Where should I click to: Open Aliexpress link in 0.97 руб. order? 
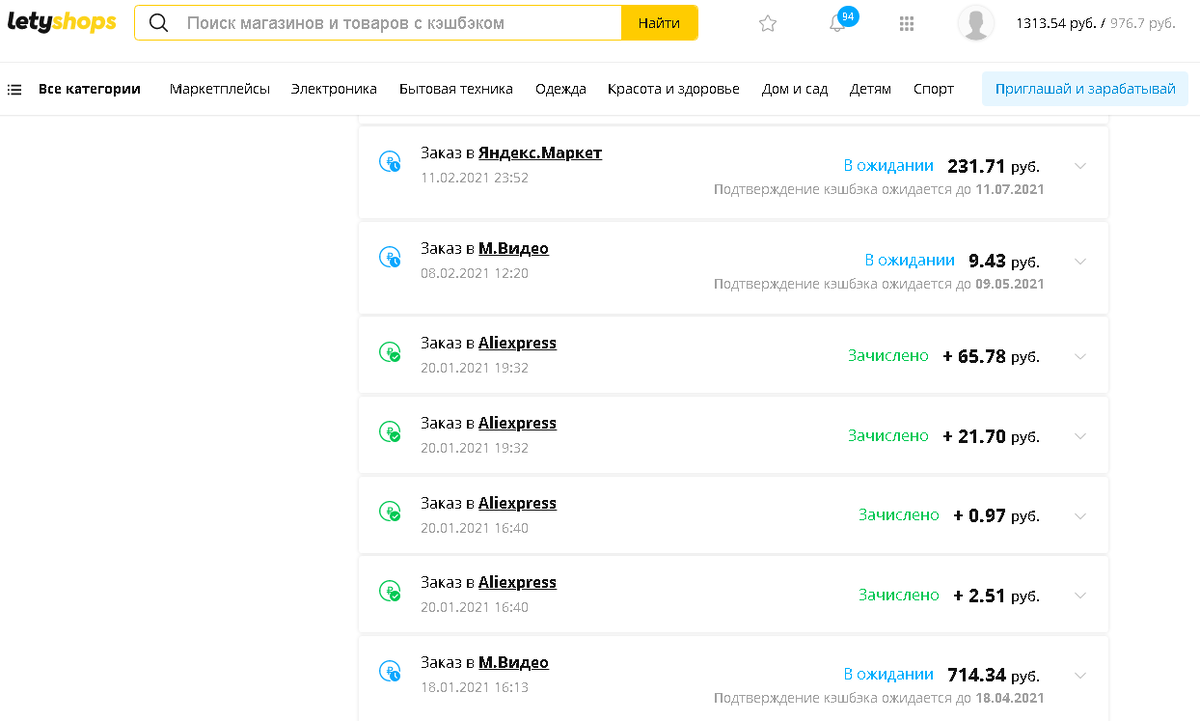tap(517, 503)
